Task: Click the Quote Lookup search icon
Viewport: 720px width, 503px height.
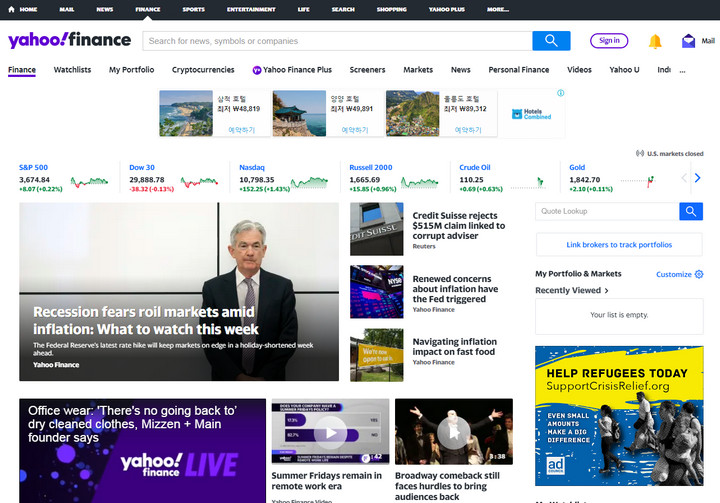Action: pos(691,211)
